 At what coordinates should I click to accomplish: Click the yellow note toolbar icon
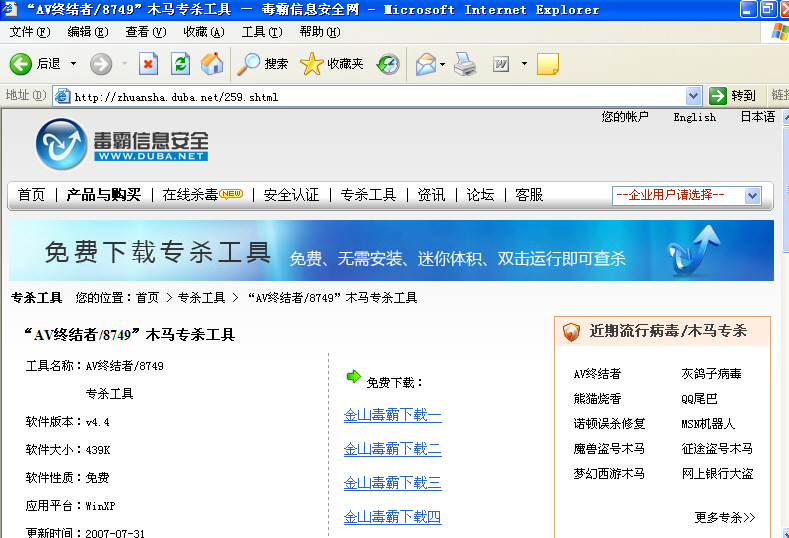548,64
